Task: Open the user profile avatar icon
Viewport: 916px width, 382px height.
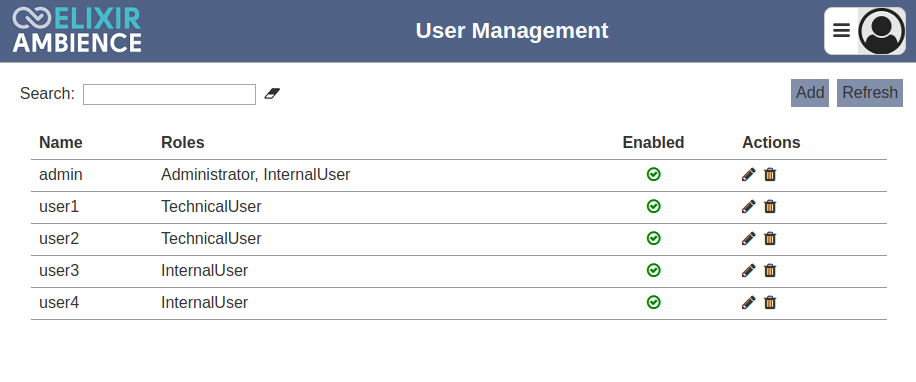Action: pyautogui.click(x=882, y=31)
